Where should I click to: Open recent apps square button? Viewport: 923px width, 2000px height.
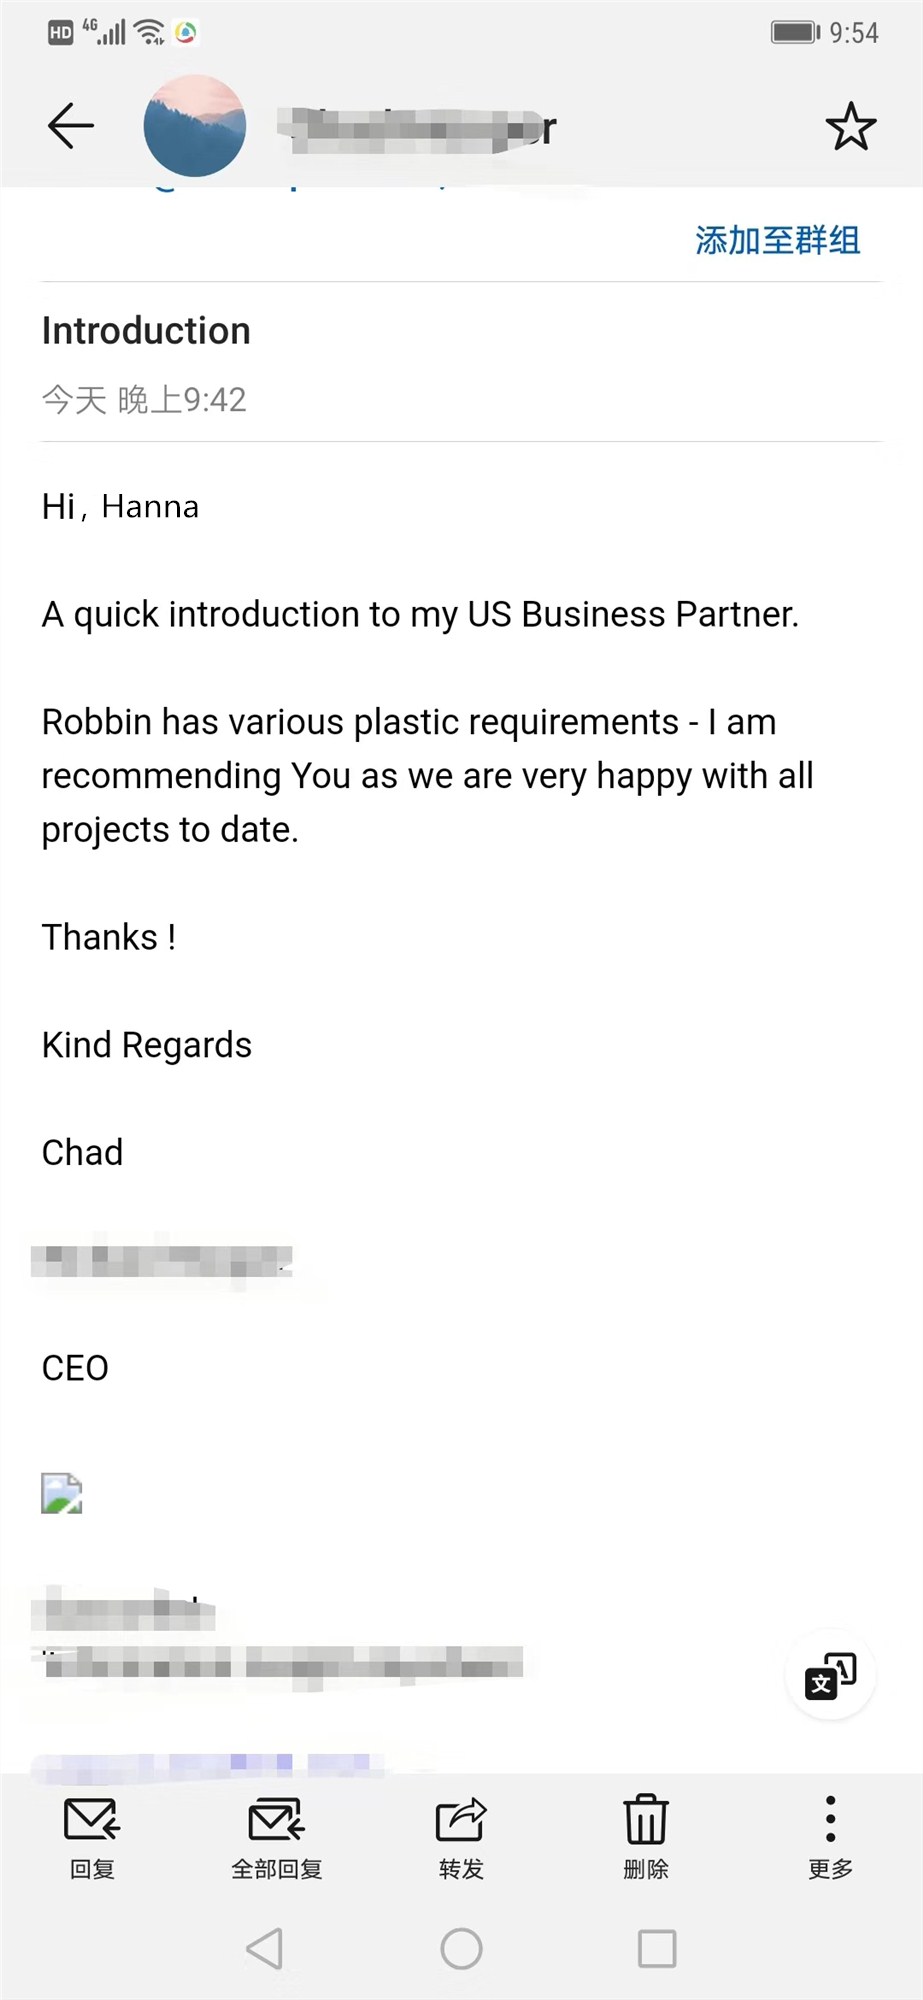[x=657, y=1948]
